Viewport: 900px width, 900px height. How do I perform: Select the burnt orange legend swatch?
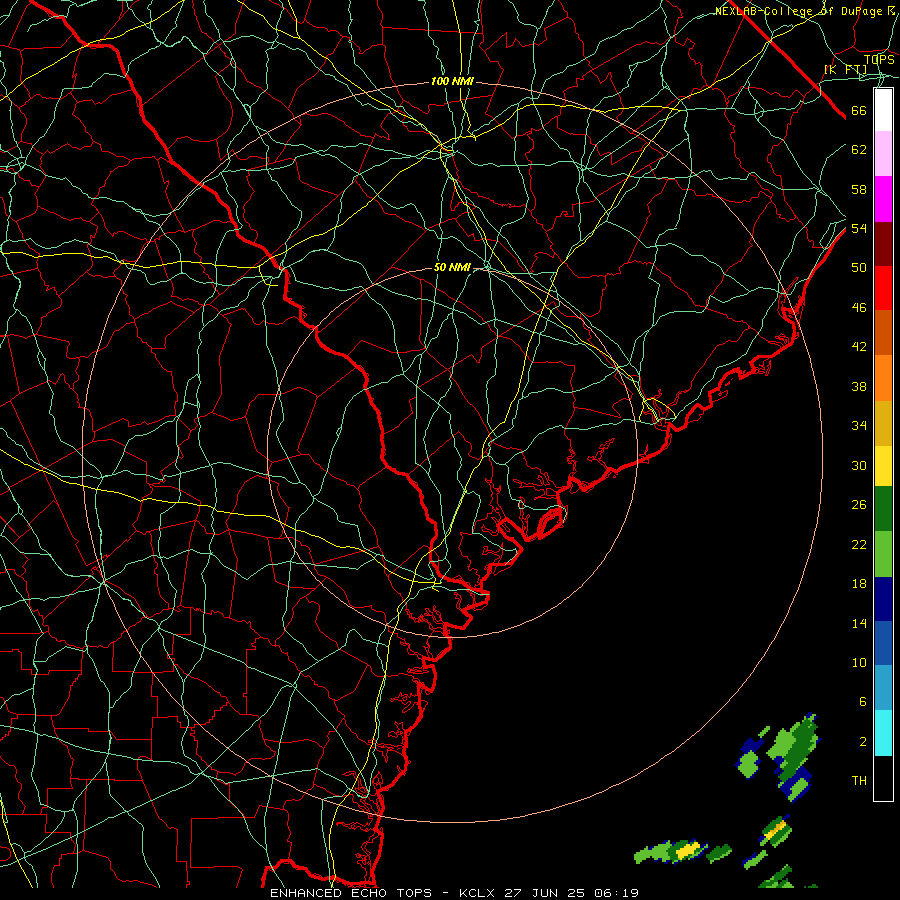click(883, 333)
